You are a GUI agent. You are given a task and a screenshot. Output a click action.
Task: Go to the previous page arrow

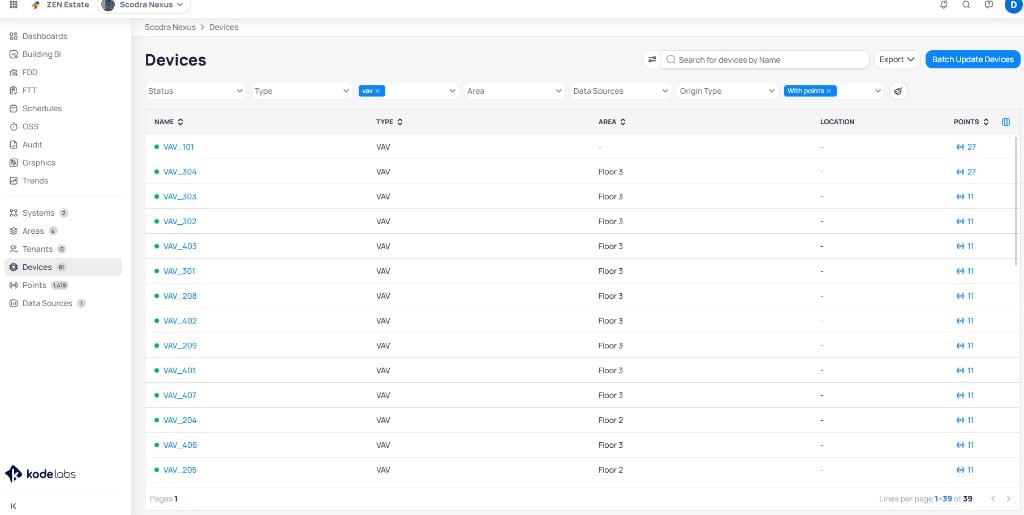(993, 499)
